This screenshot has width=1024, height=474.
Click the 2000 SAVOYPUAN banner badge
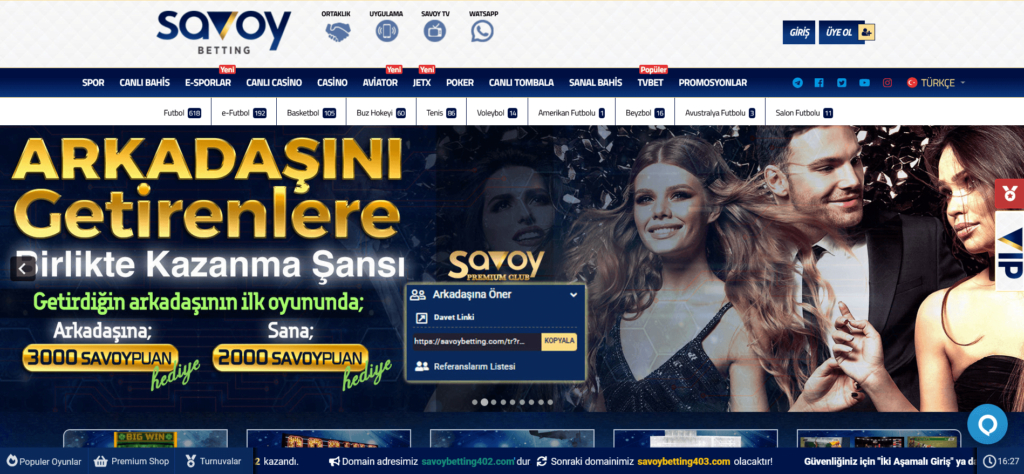(290, 358)
